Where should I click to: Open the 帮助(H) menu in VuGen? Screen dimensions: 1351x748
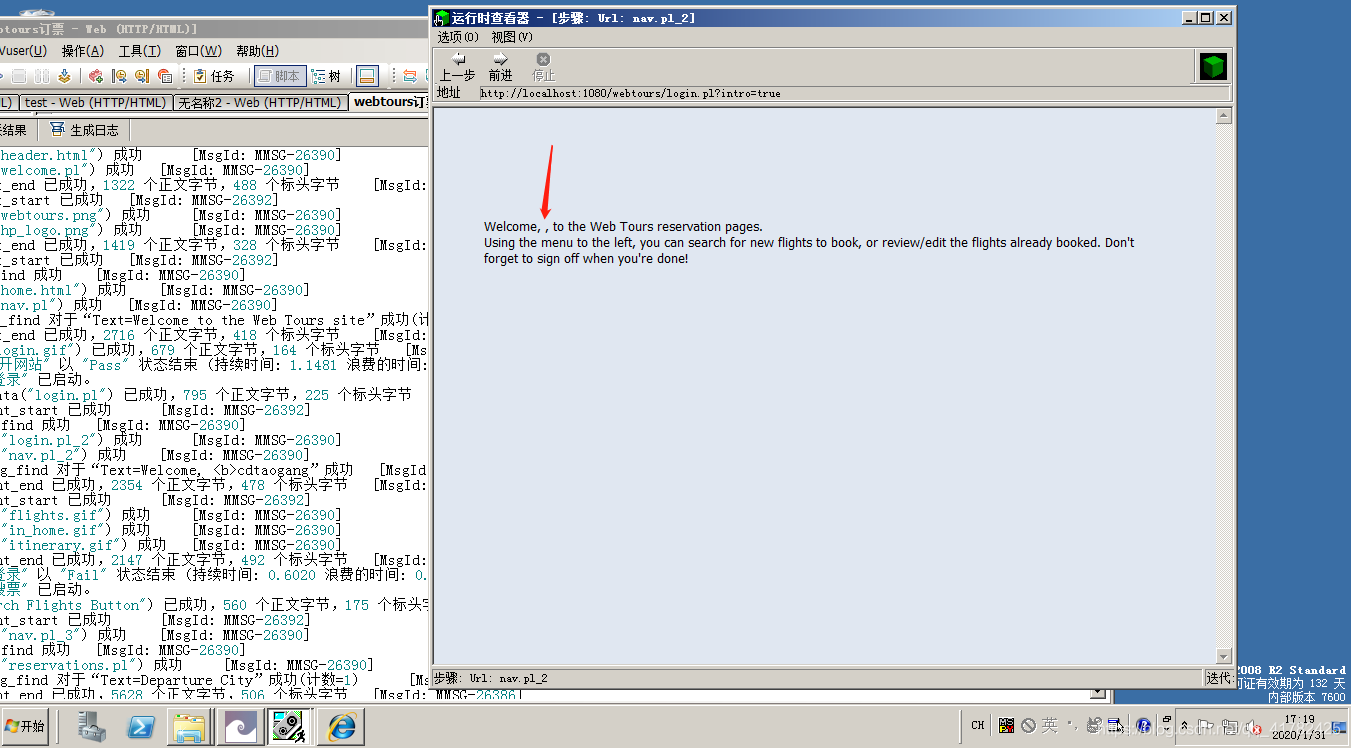(257, 51)
